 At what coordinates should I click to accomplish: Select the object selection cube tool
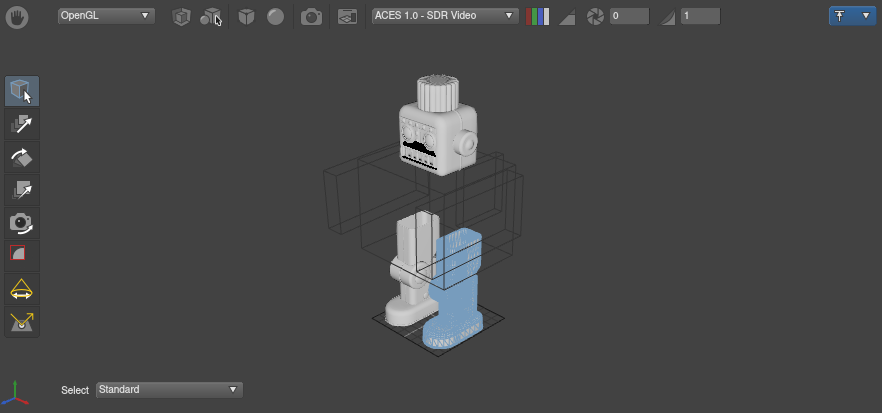[x=22, y=91]
